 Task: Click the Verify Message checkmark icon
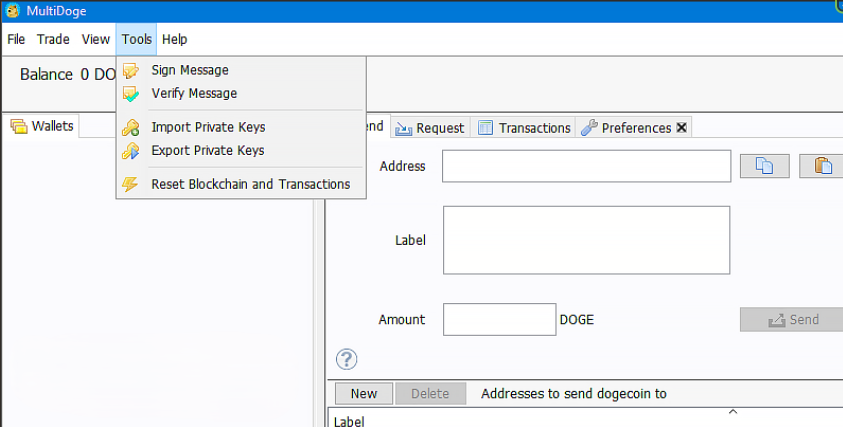(130, 93)
